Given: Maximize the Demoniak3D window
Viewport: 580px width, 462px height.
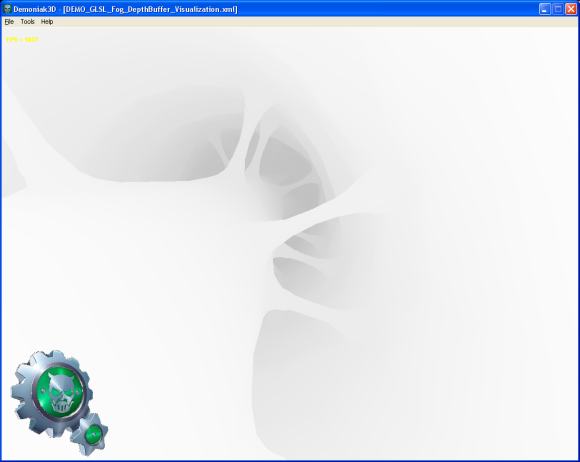Looking at the screenshot, I should [x=558, y=9].
